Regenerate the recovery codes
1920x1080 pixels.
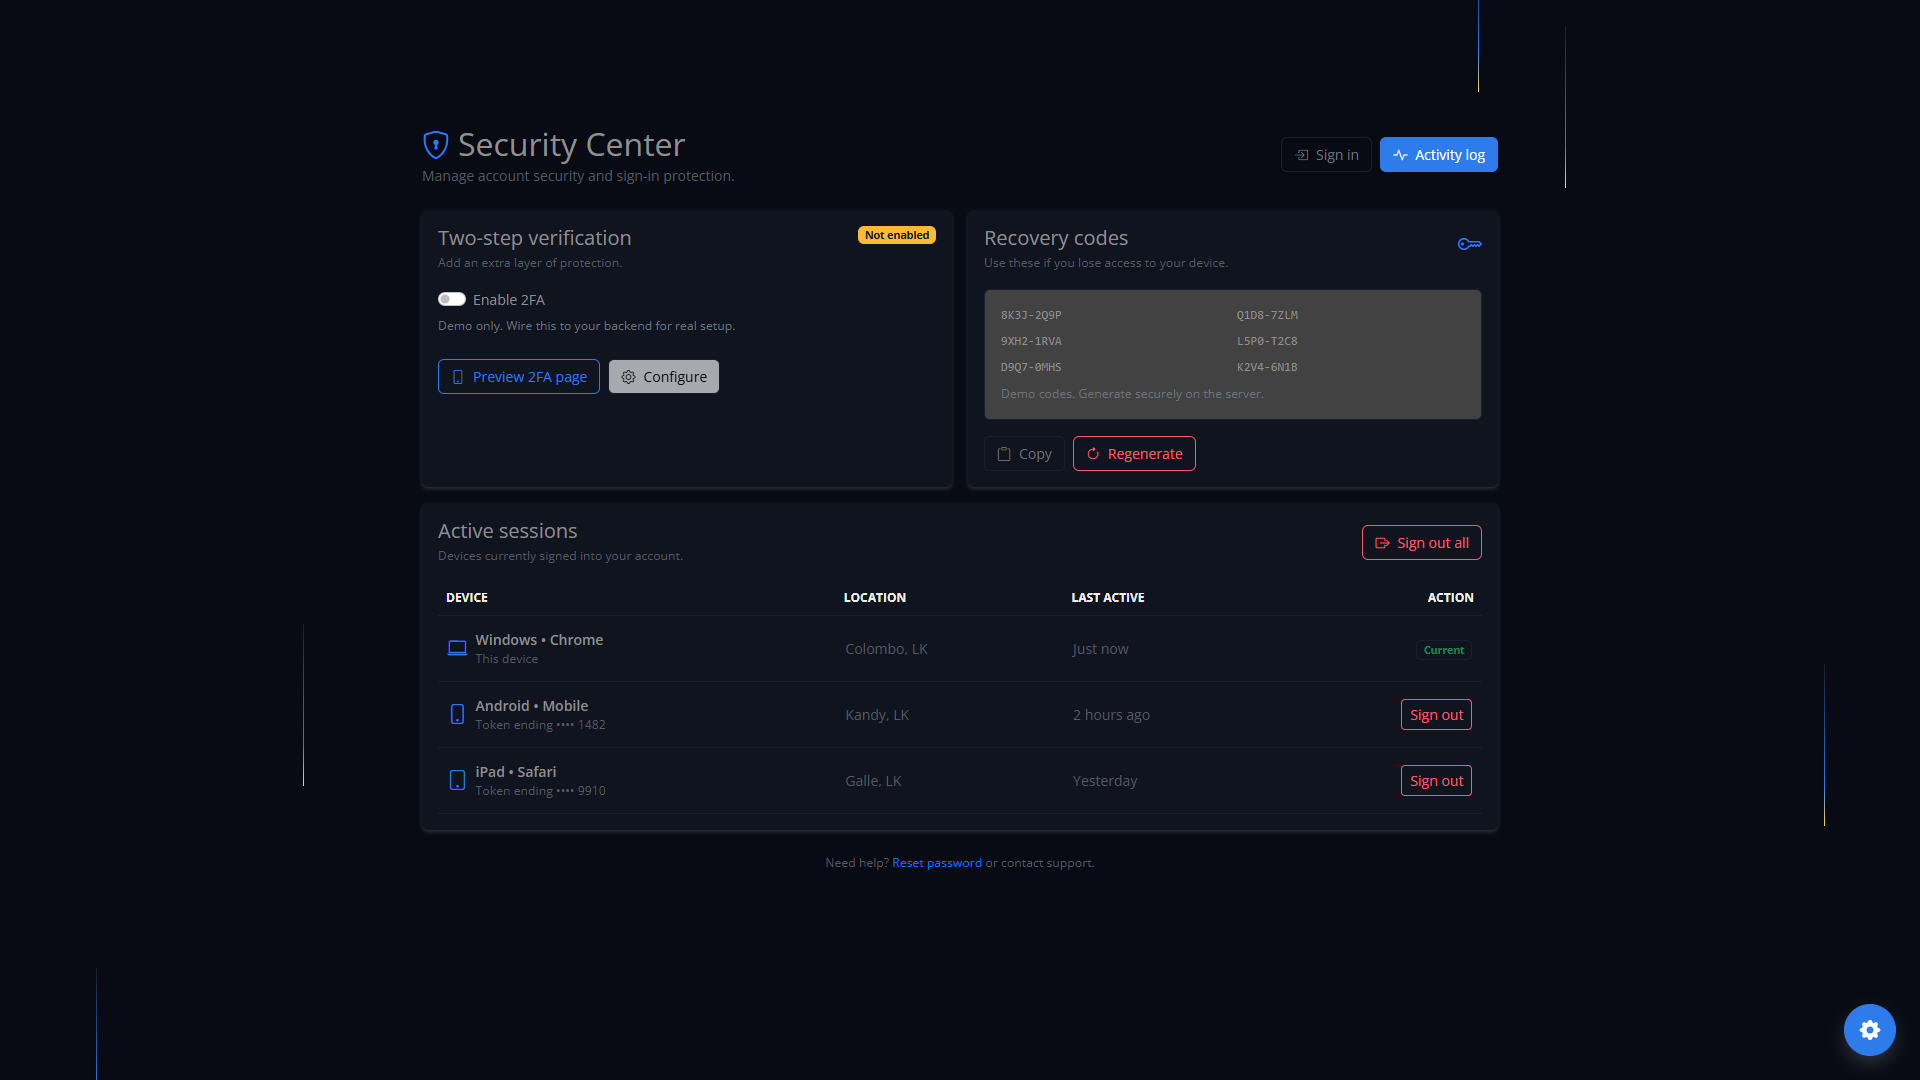1134,454
